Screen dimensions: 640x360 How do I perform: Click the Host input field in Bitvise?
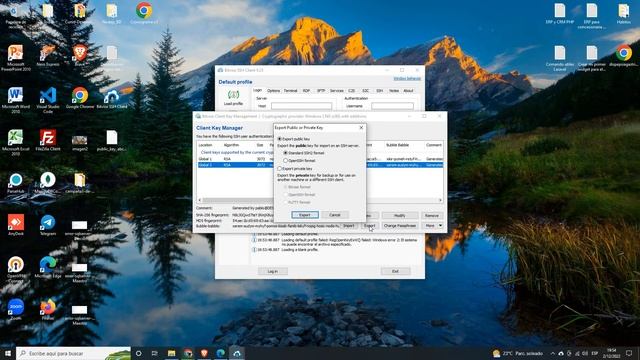coord(302,106)
